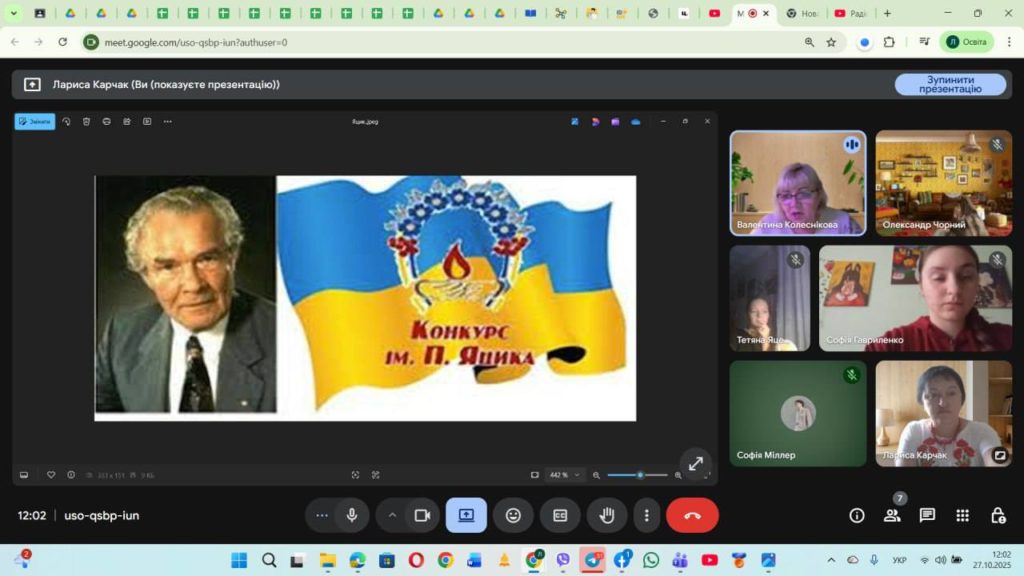1024x576 pixels.
Task: Select Софія Гавриленко video tile
Action: 915,298
